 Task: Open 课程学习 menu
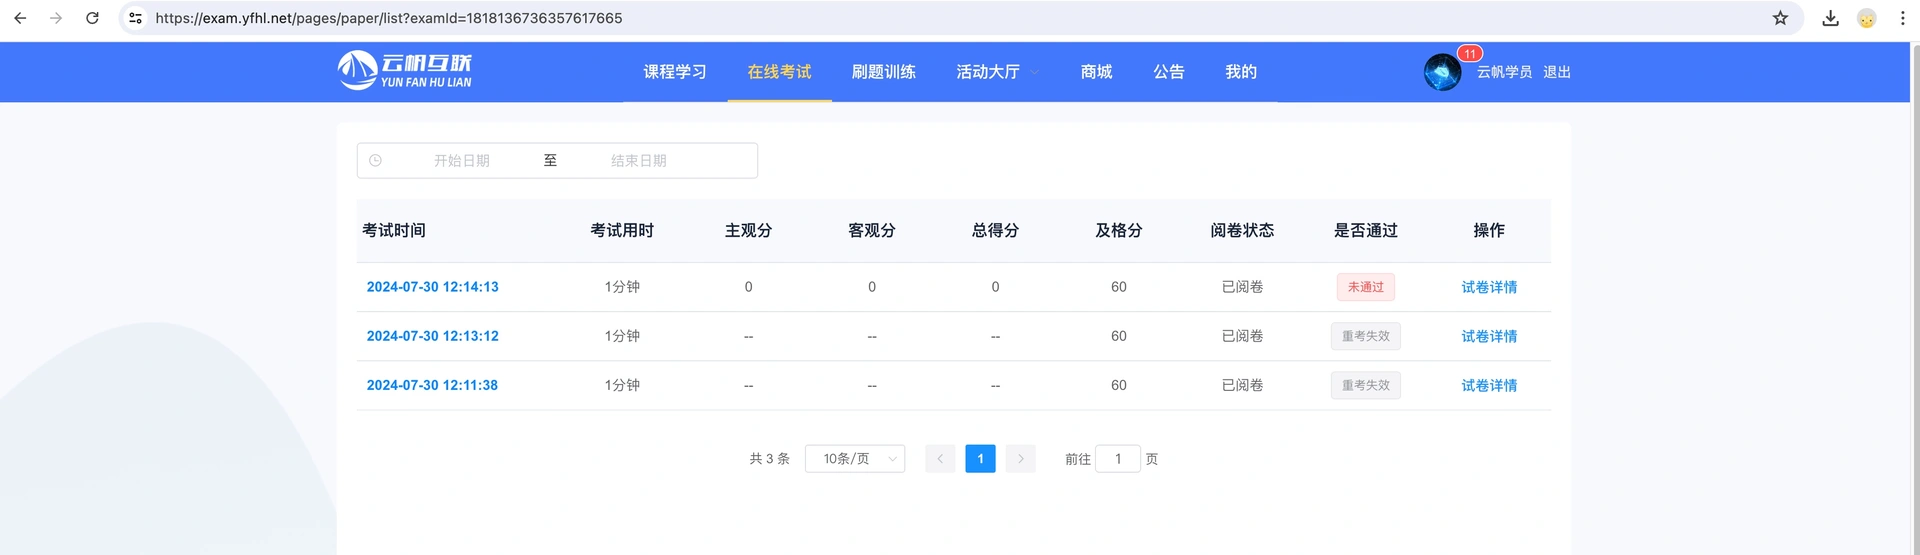[675, 72]
